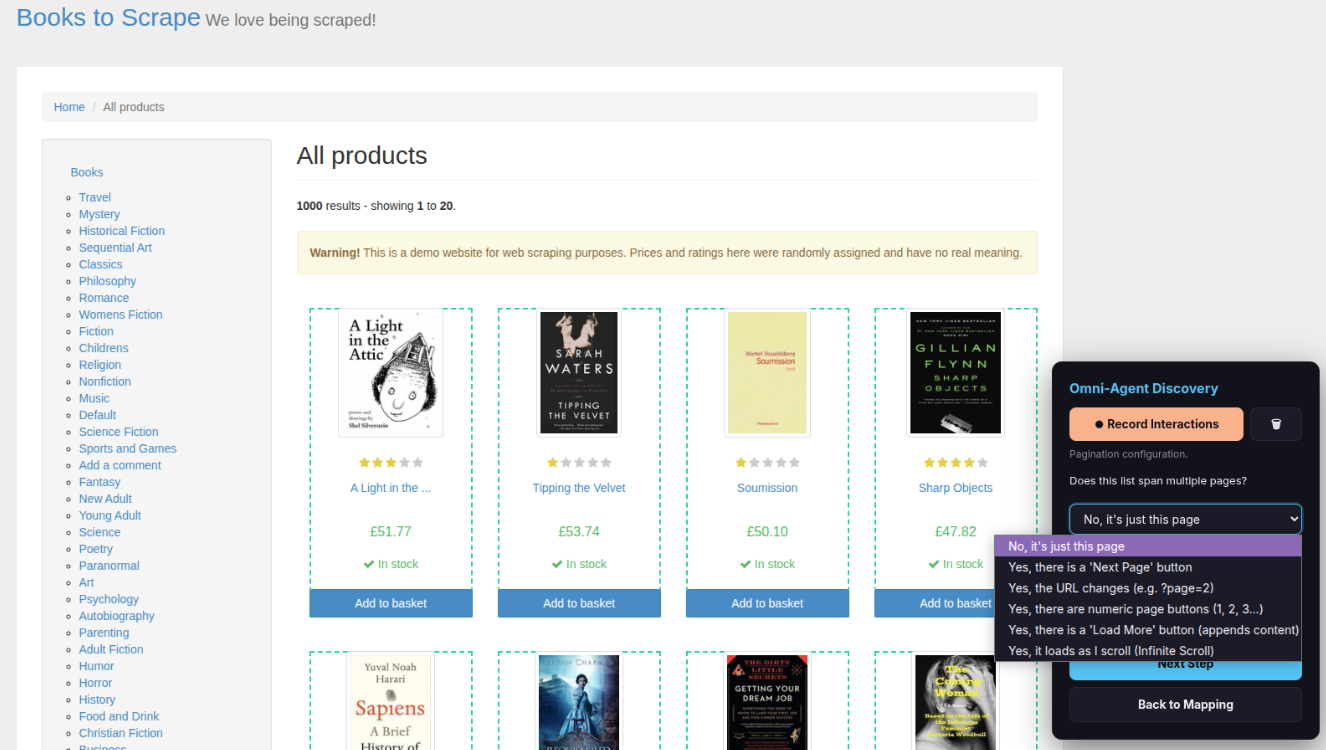Choose the URL changes (?page=2) option
Image resolution: width=1326 pixels, height=750 pixels.
point(1148,588)
